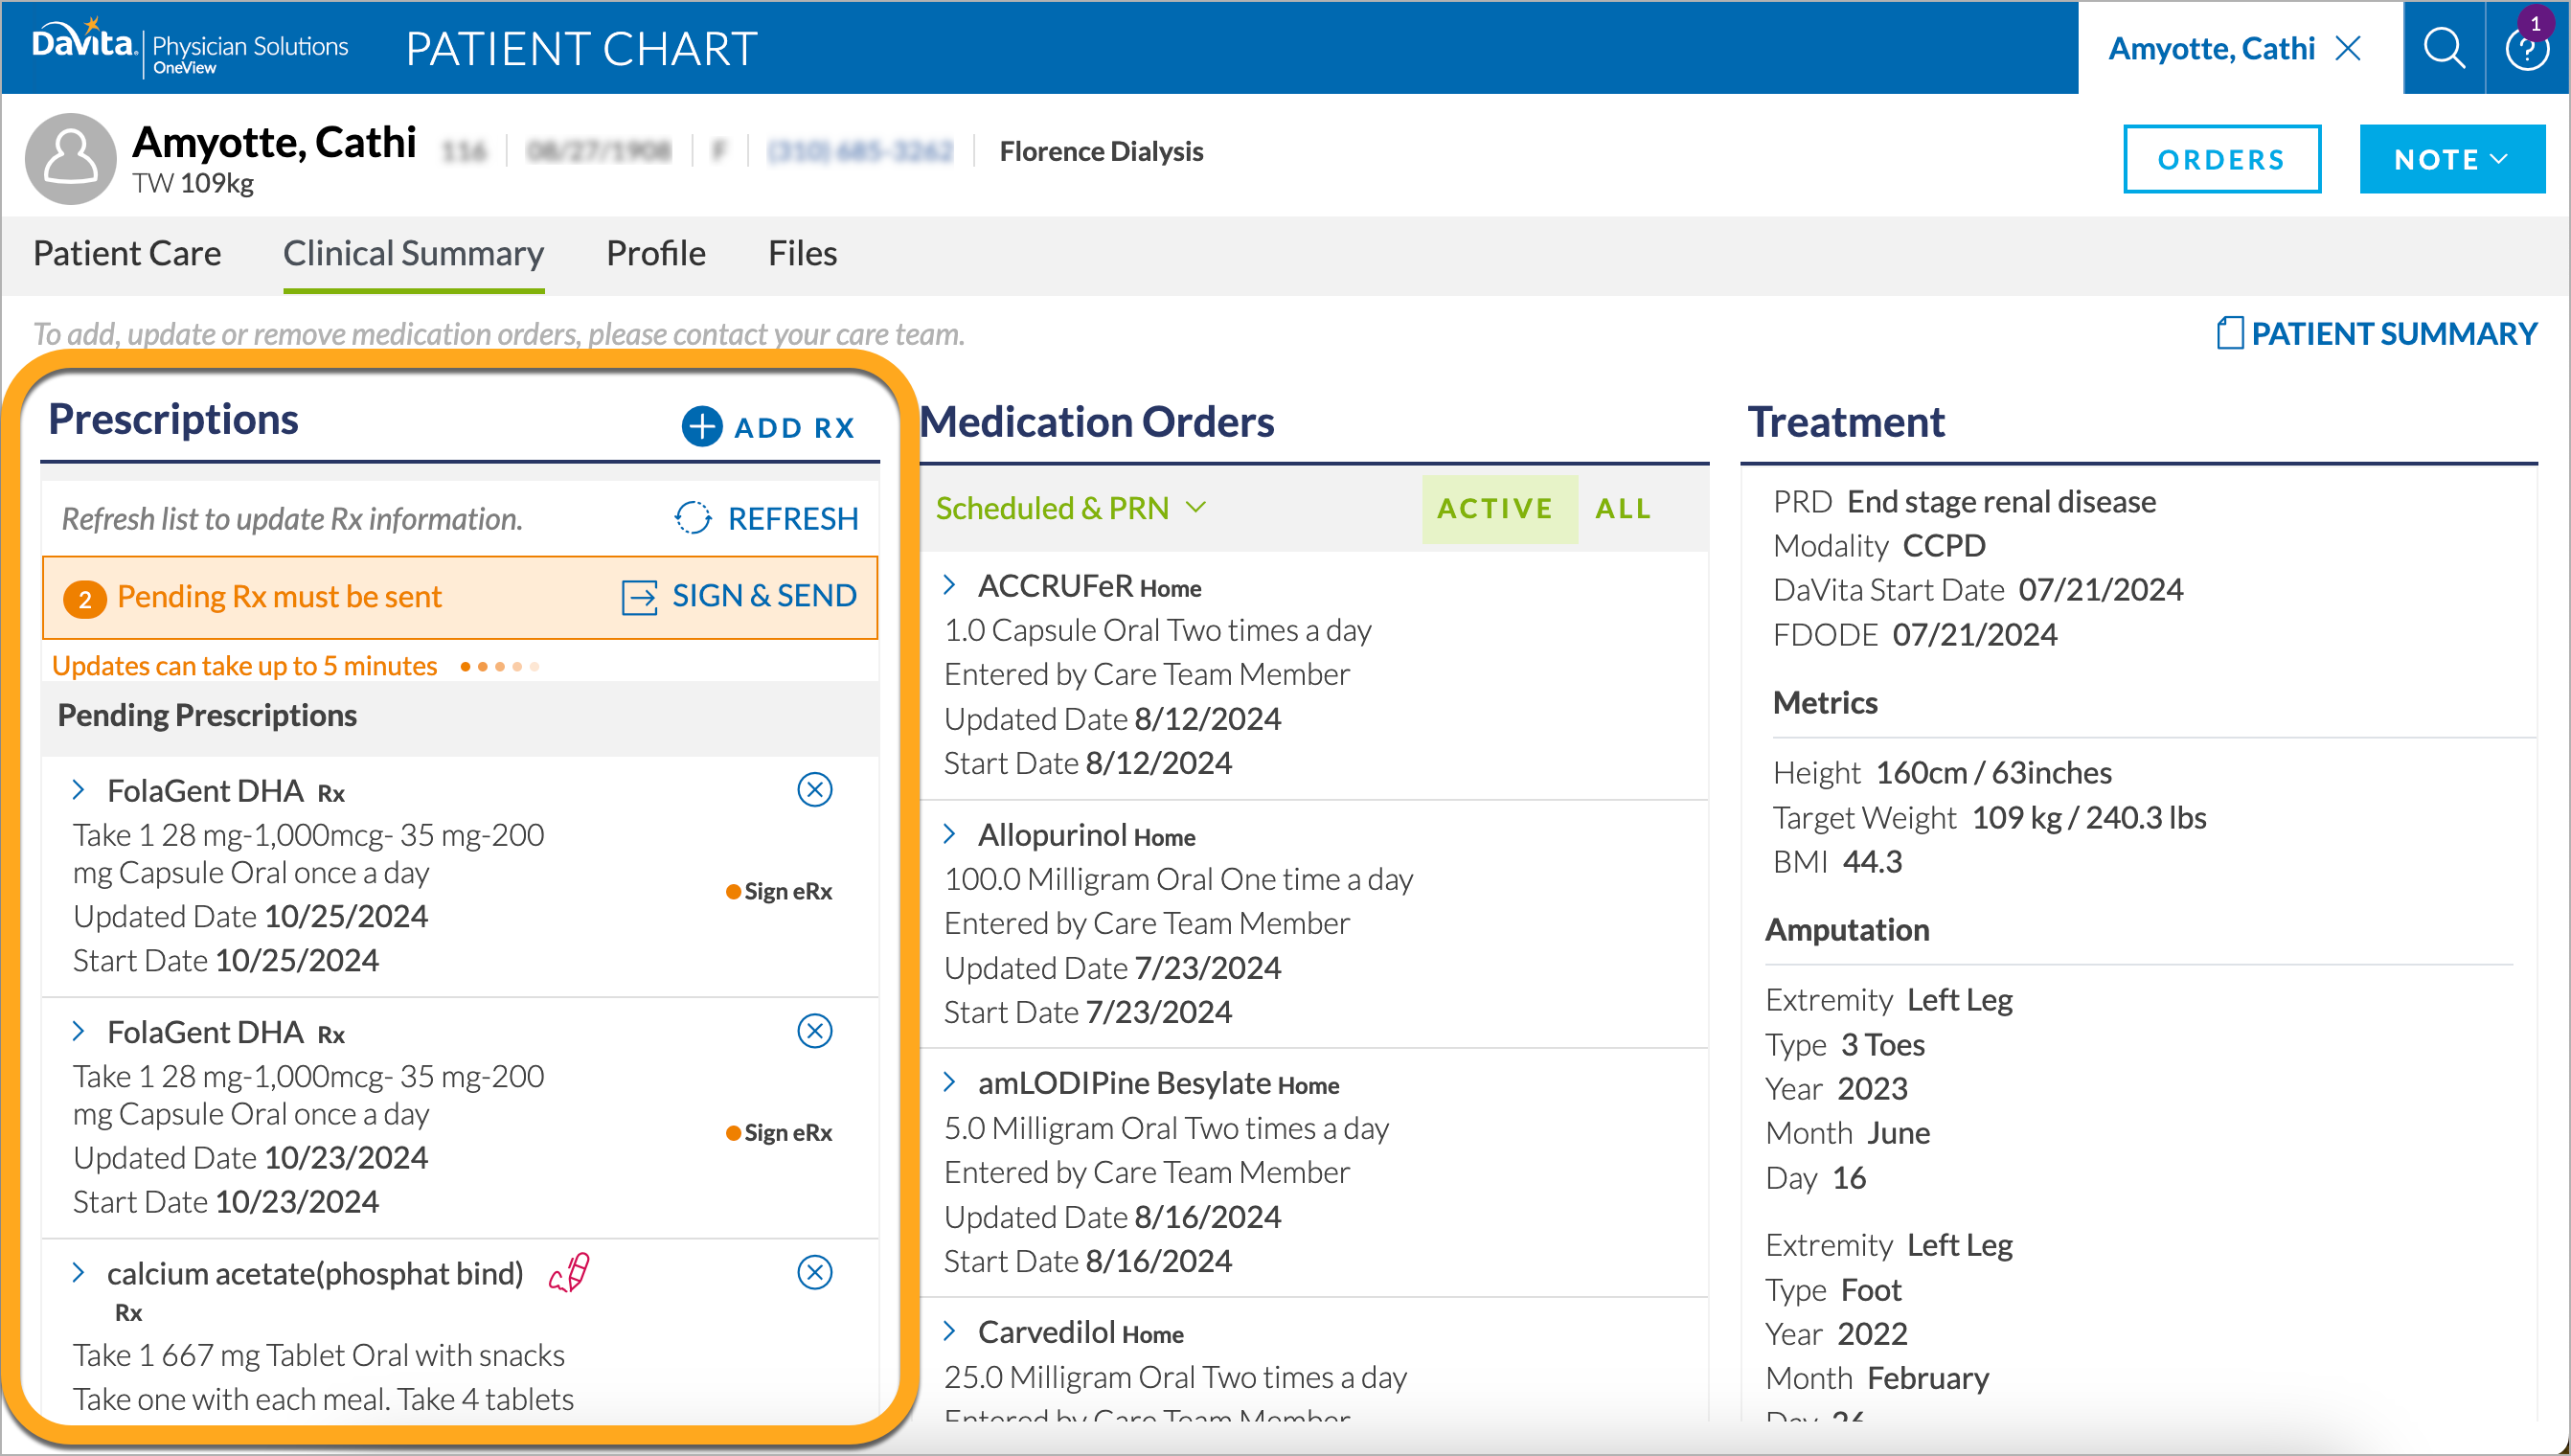Expand the Carvedilol medication order
The height and width of the screenshot is (1456, 2571).
(950, 1331)
